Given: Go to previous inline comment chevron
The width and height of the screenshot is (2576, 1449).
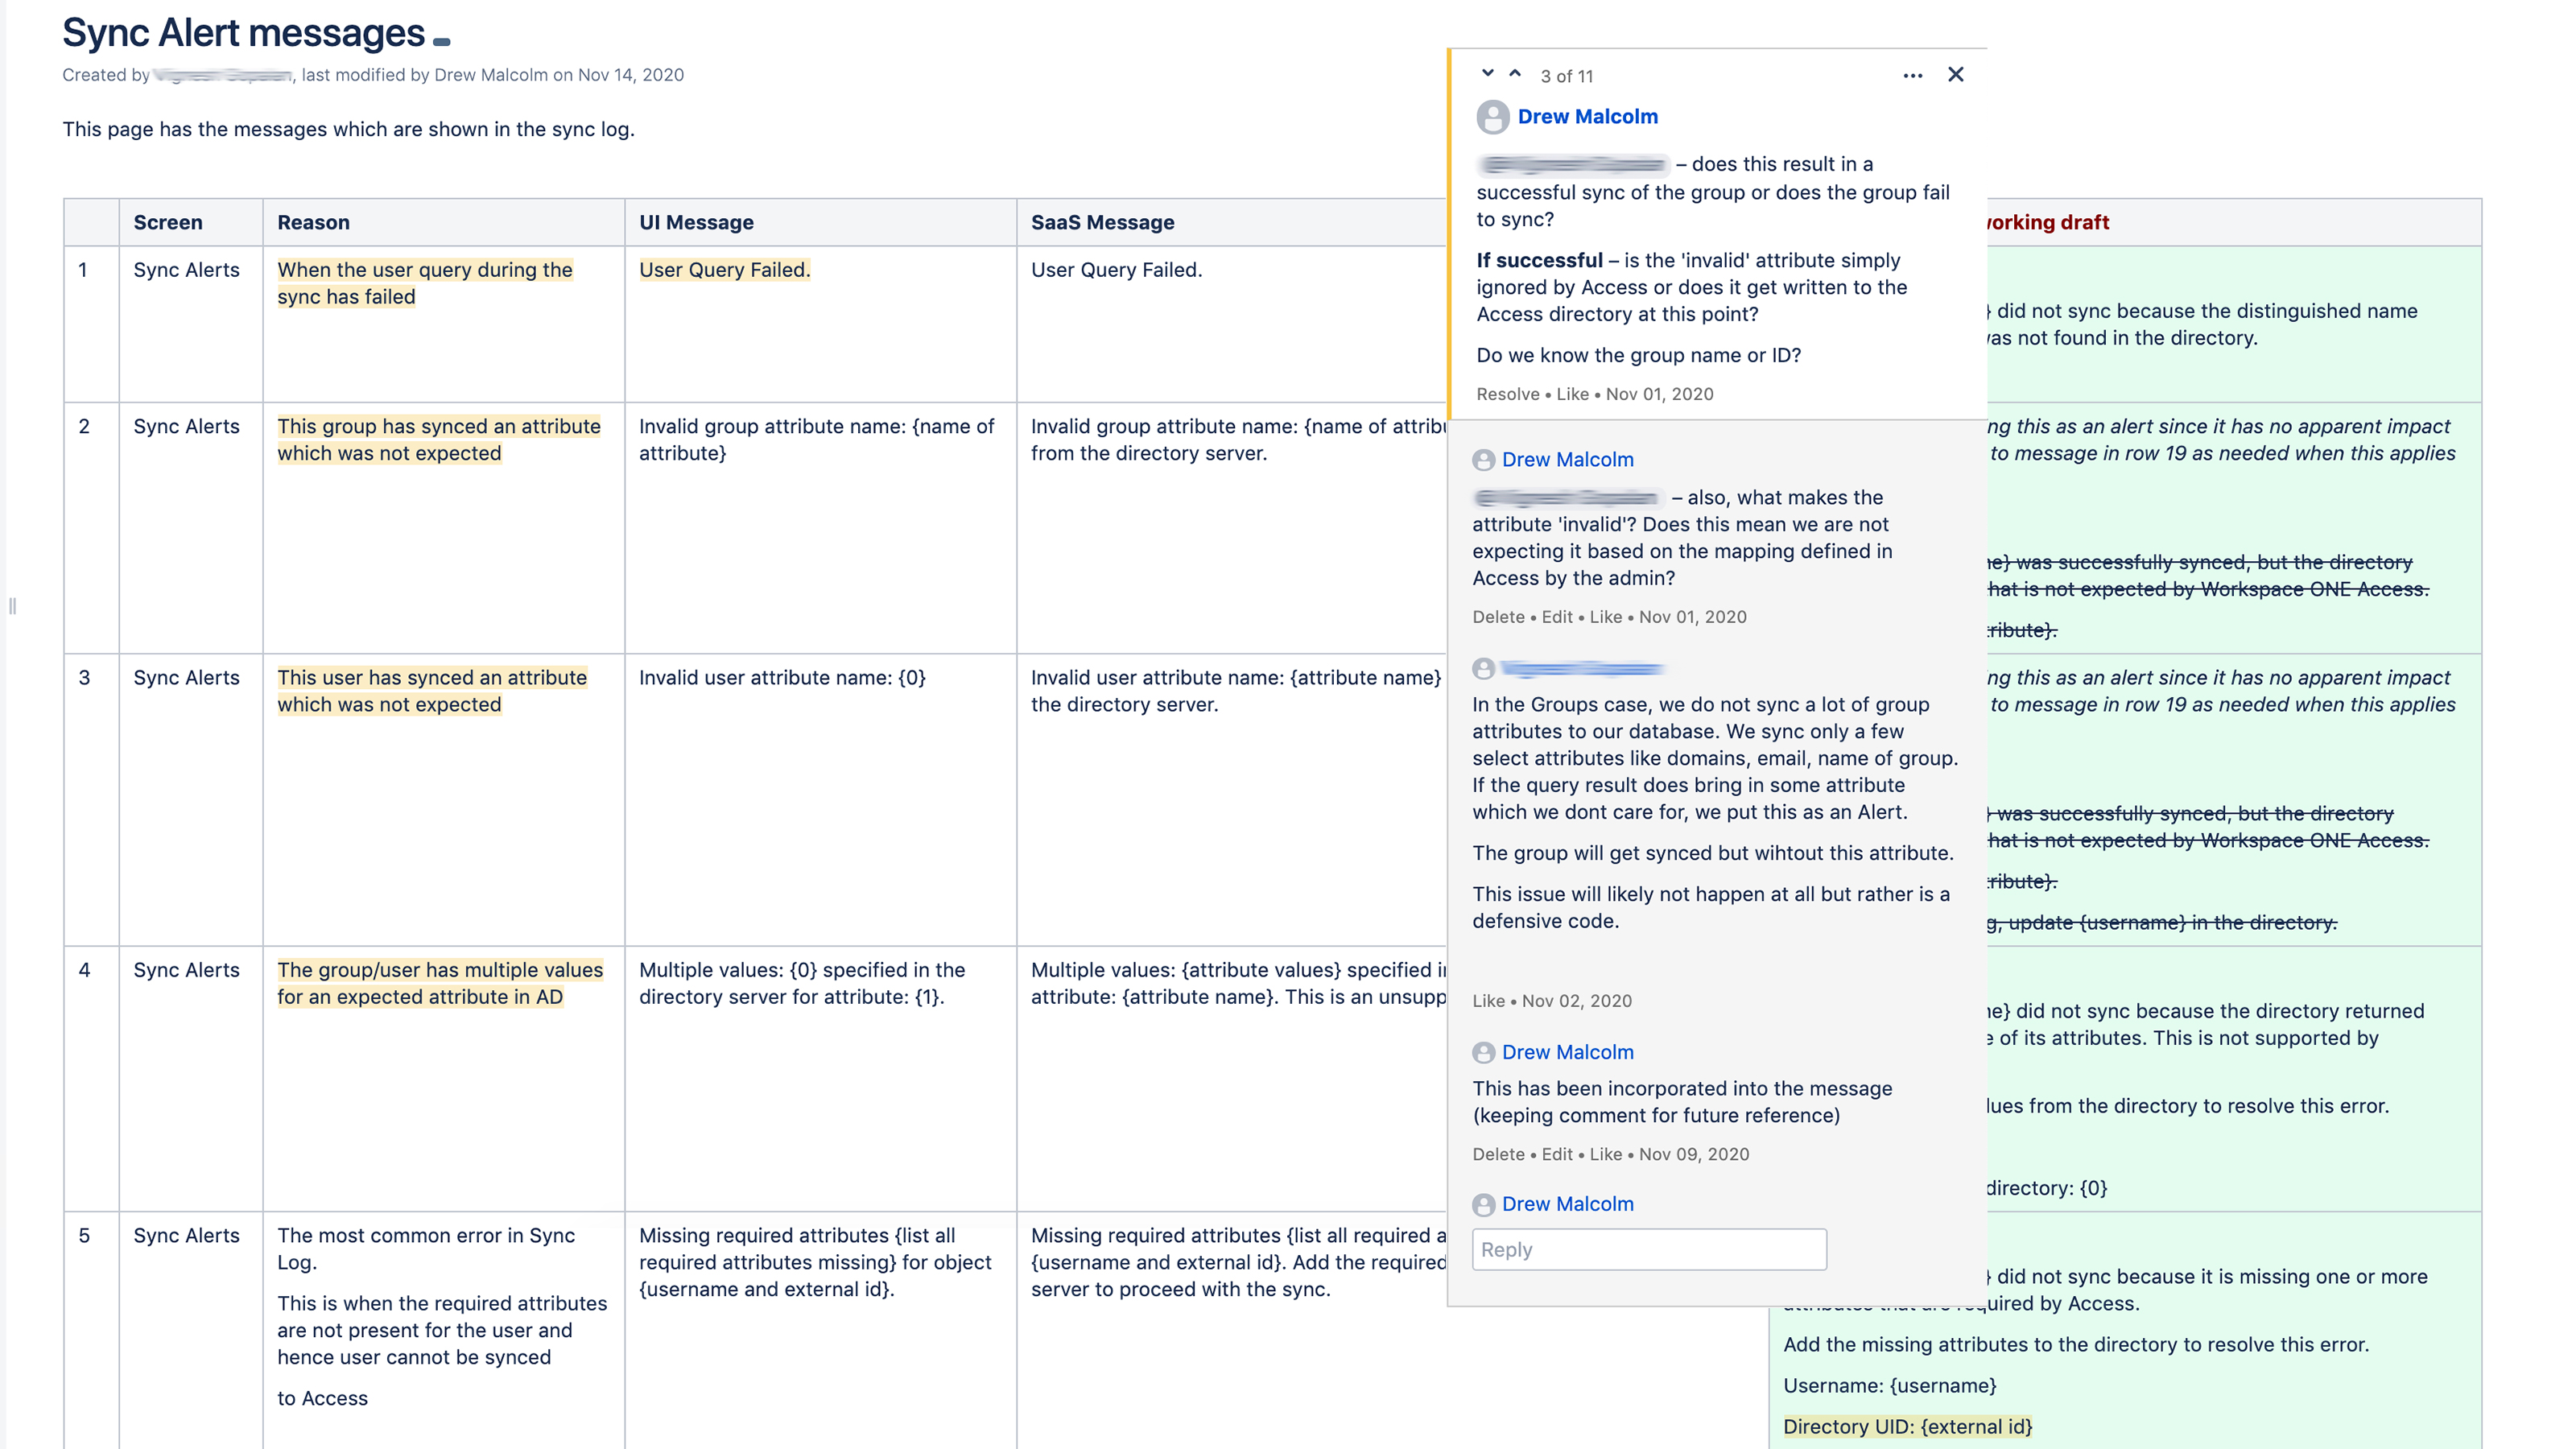Looking at the screenshot, I should 1515,74.
